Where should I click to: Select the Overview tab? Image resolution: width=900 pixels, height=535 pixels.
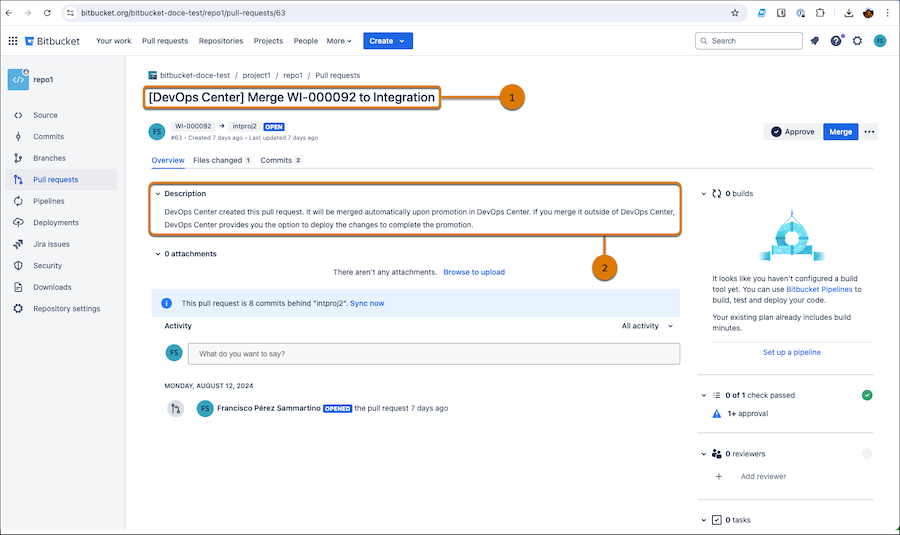[x=168, y=160]
